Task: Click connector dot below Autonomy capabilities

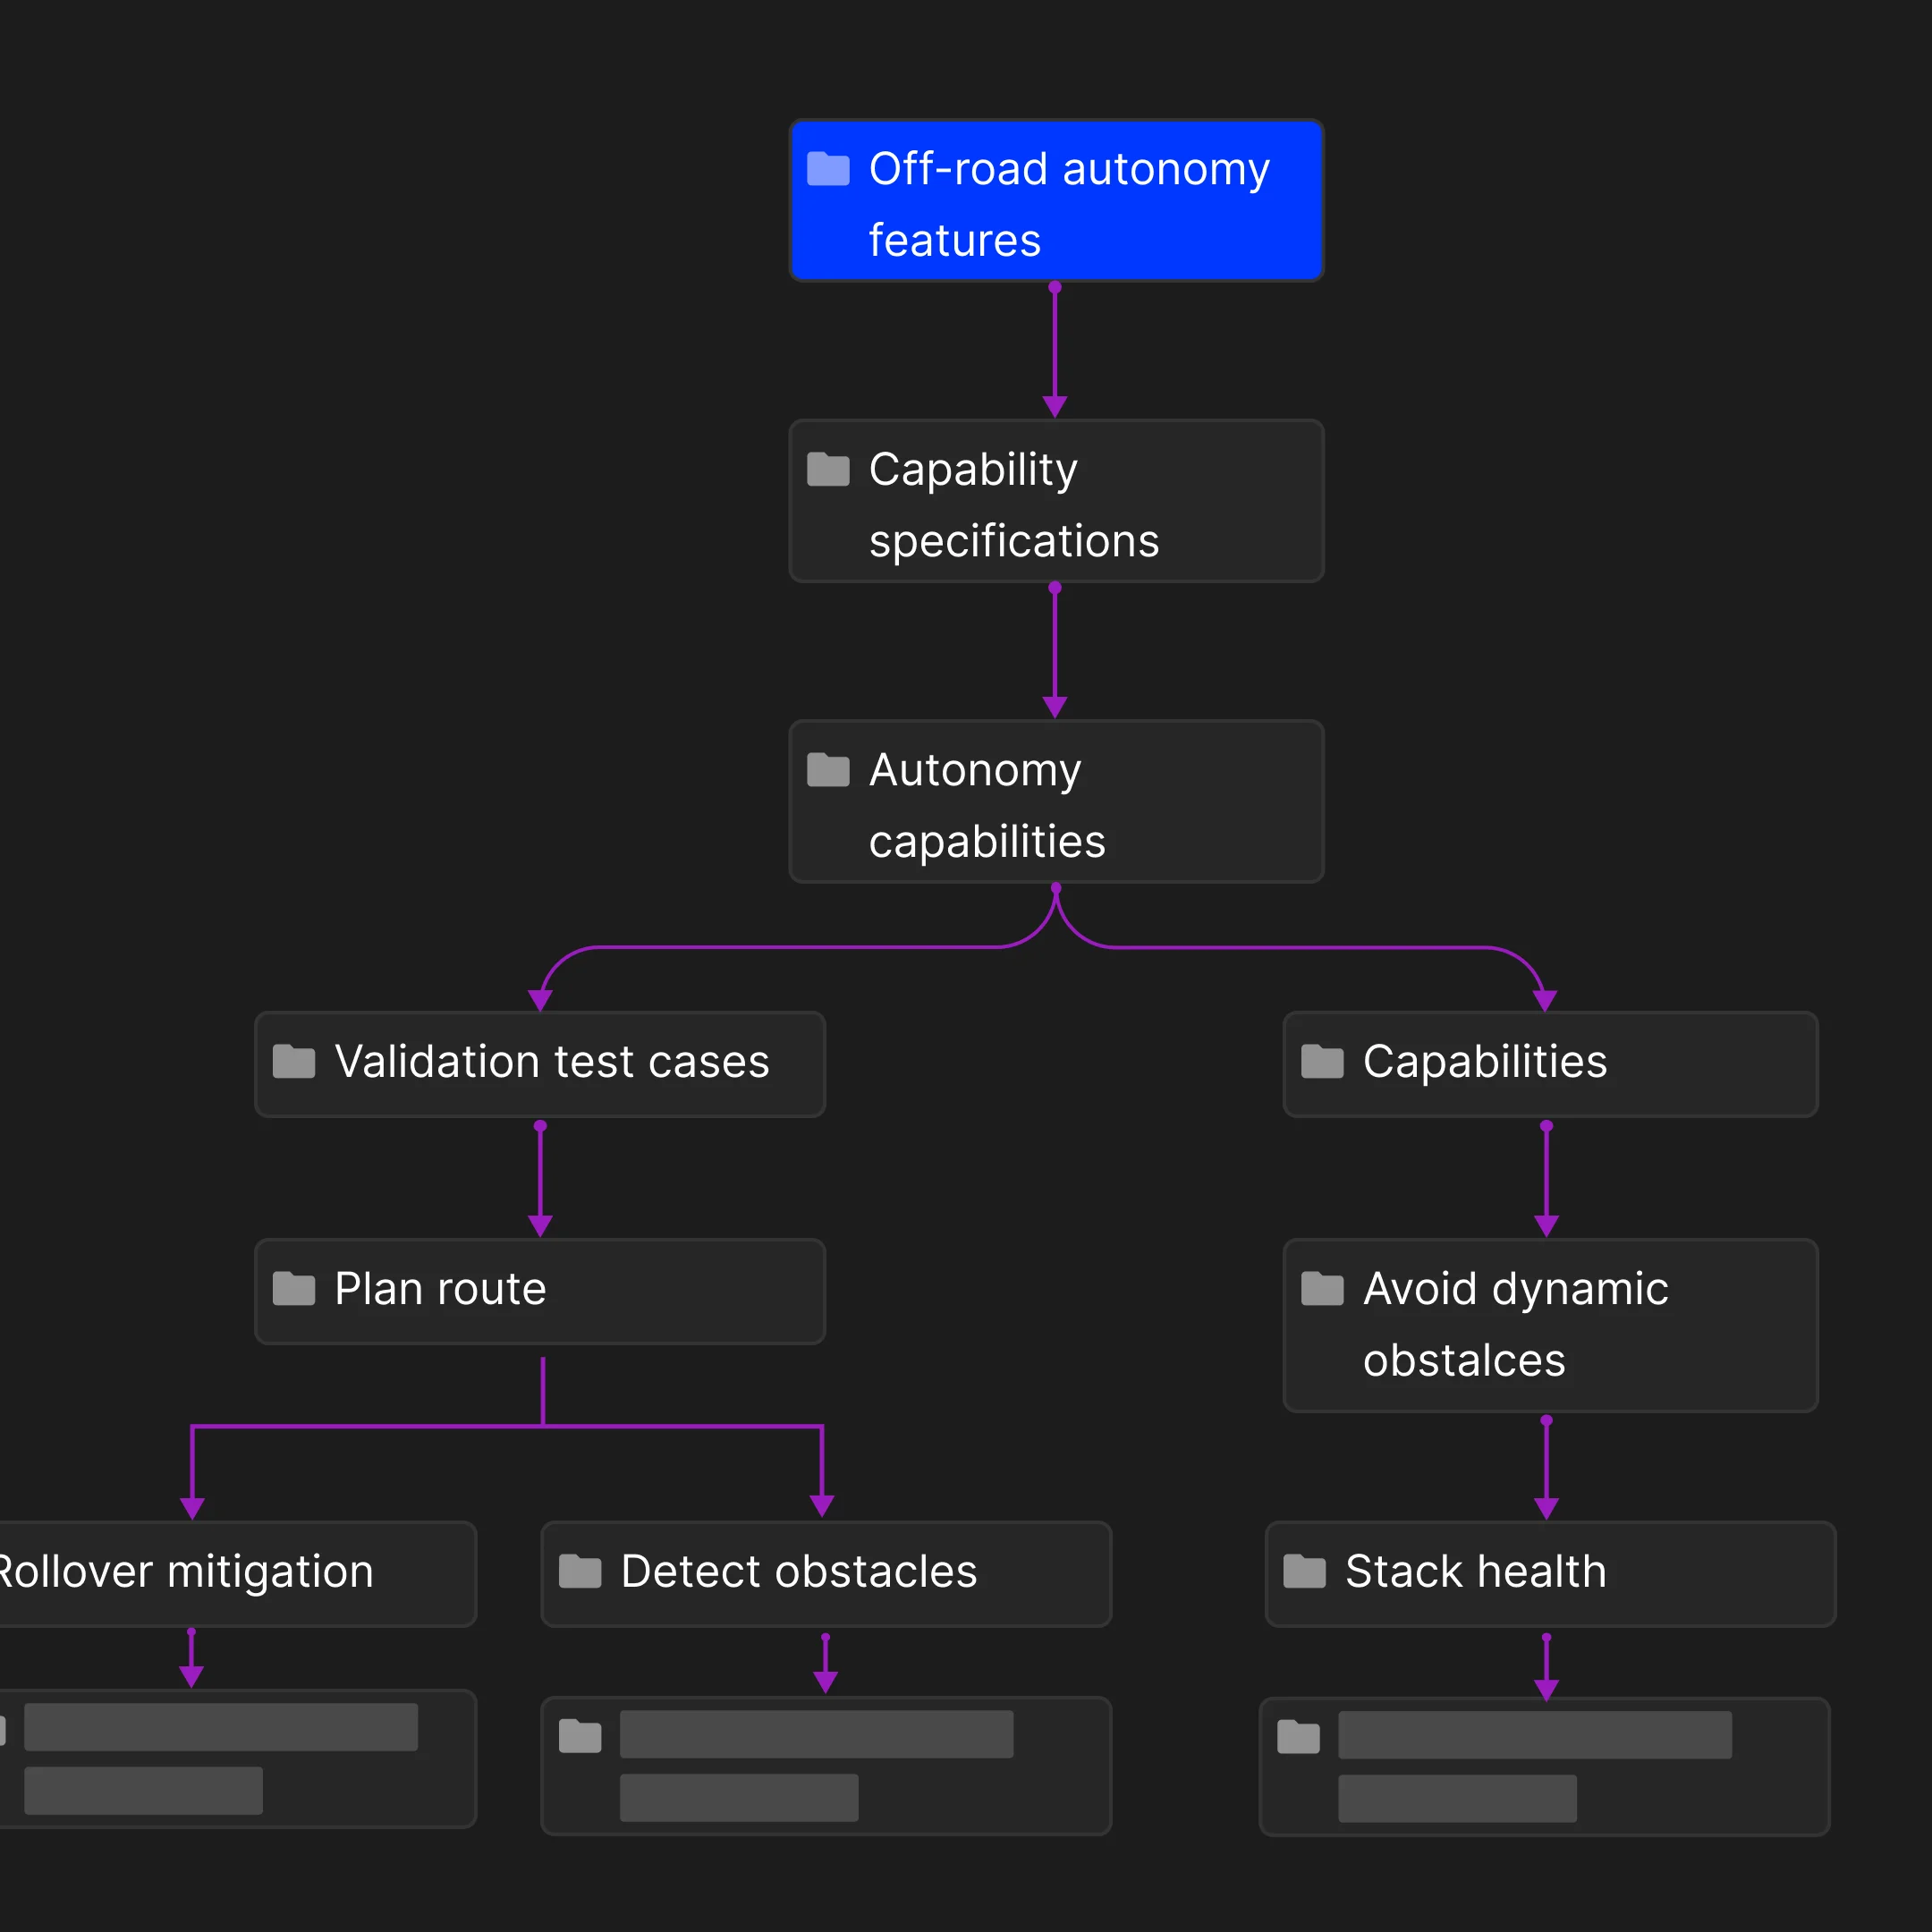Action: [x=1056, y=888]
